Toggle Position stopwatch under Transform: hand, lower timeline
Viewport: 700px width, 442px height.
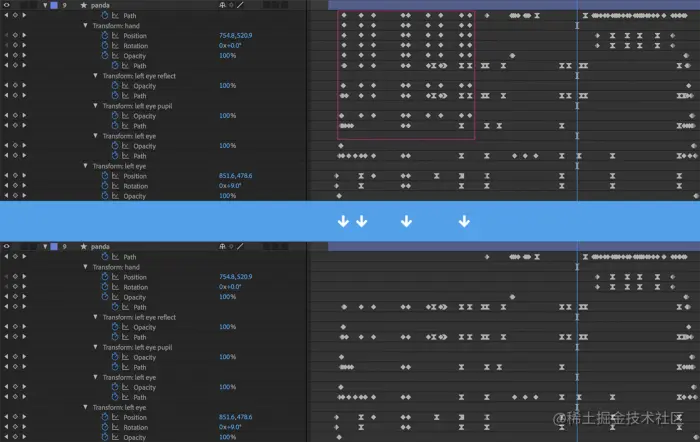tap(105, 277)
